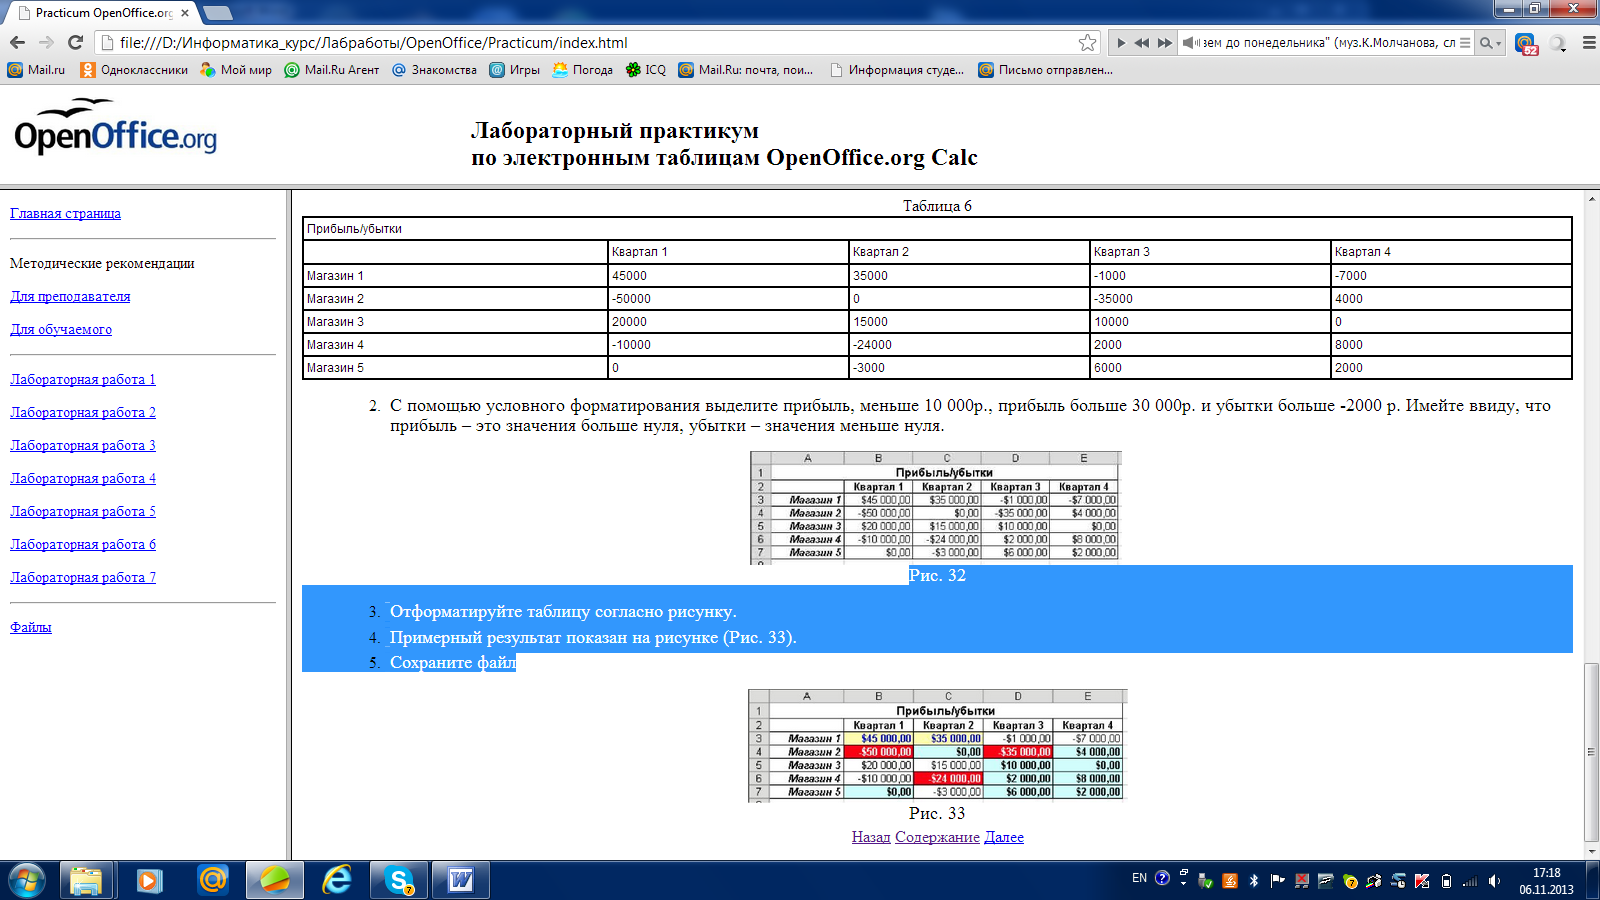This screenshot has height=900, width=1600.
Task: Open the Игры bookmark
Action: 514,70
